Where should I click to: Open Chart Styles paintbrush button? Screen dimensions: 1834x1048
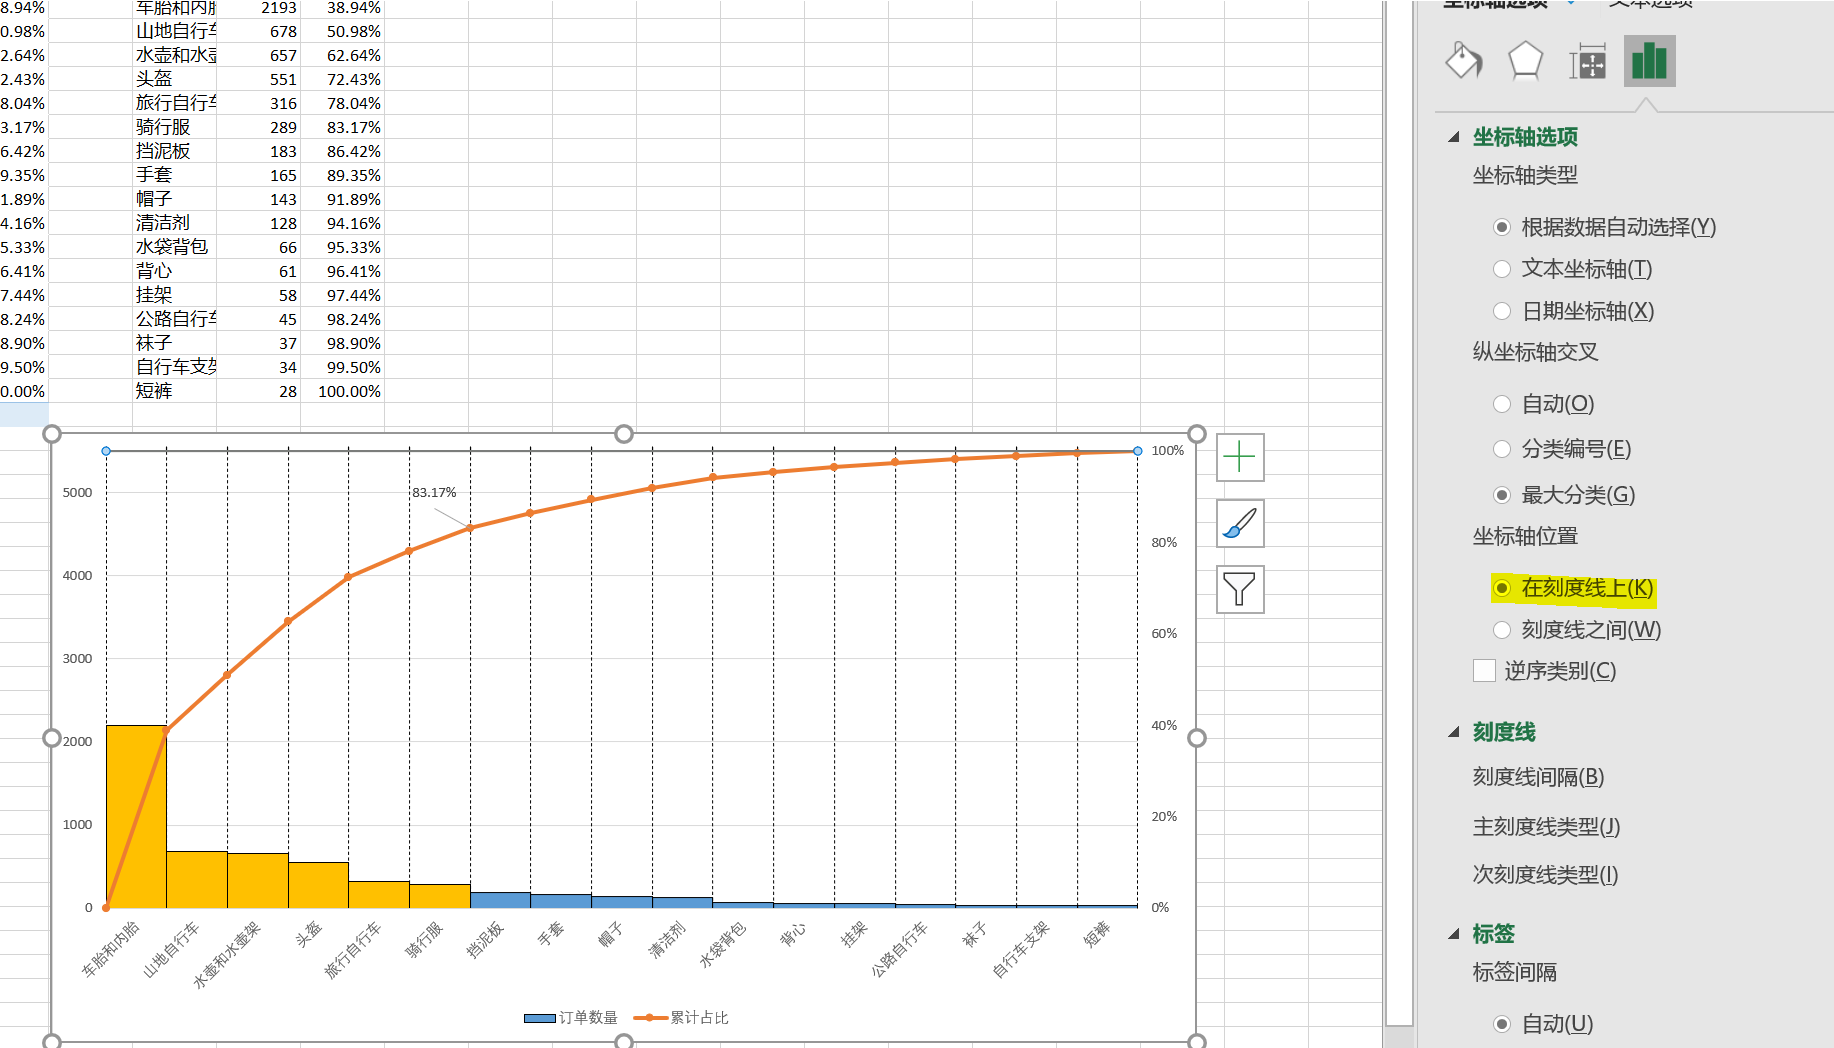coord(1240,523)
